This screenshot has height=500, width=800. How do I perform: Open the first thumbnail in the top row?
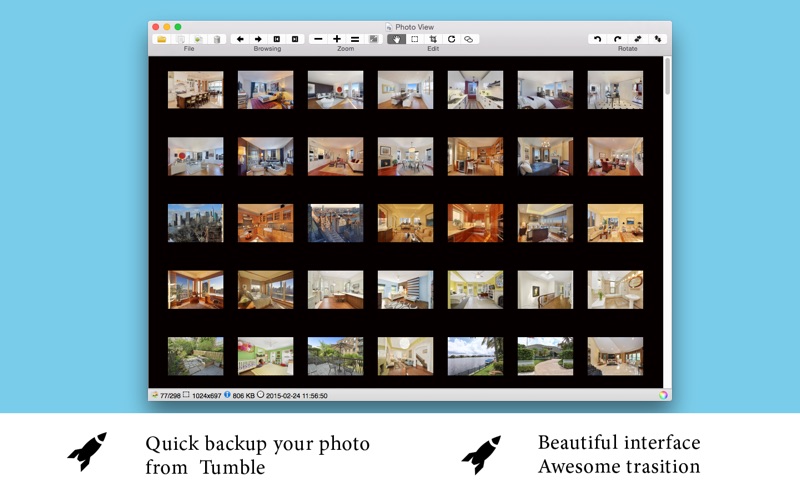[x=196, y=89]
